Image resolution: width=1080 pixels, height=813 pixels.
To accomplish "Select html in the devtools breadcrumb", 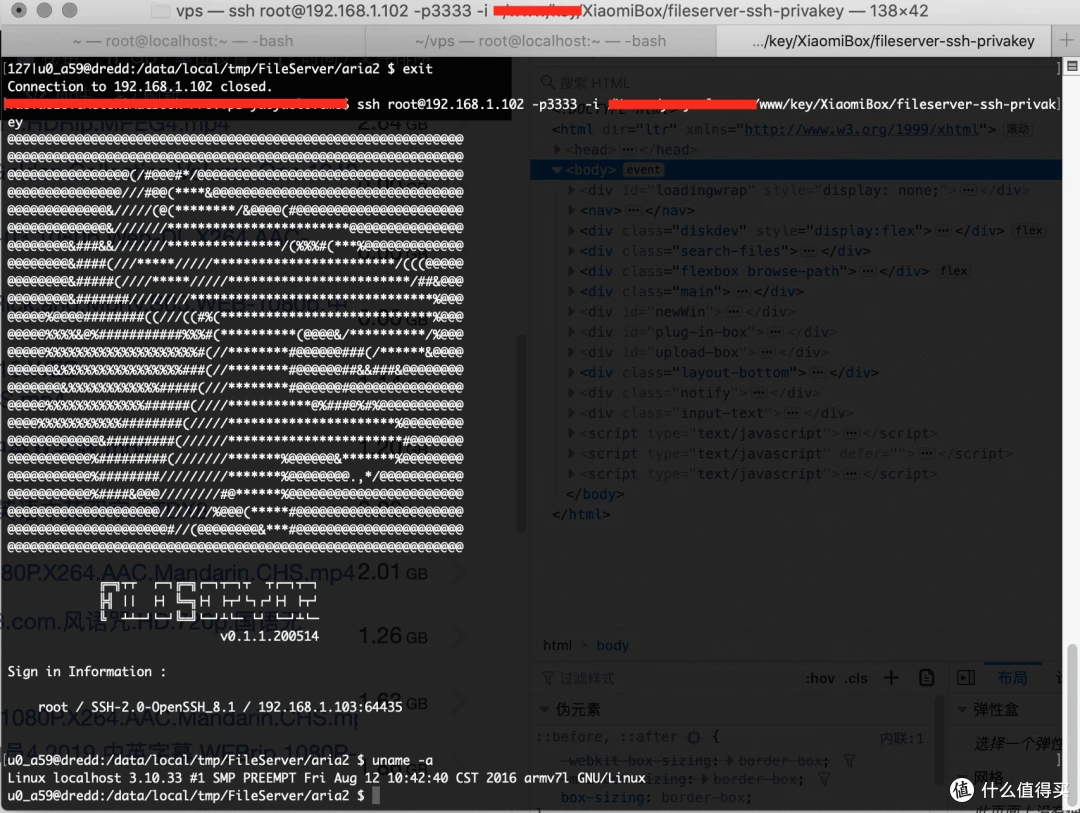I will pyautogui.click(x=557, y=646).
